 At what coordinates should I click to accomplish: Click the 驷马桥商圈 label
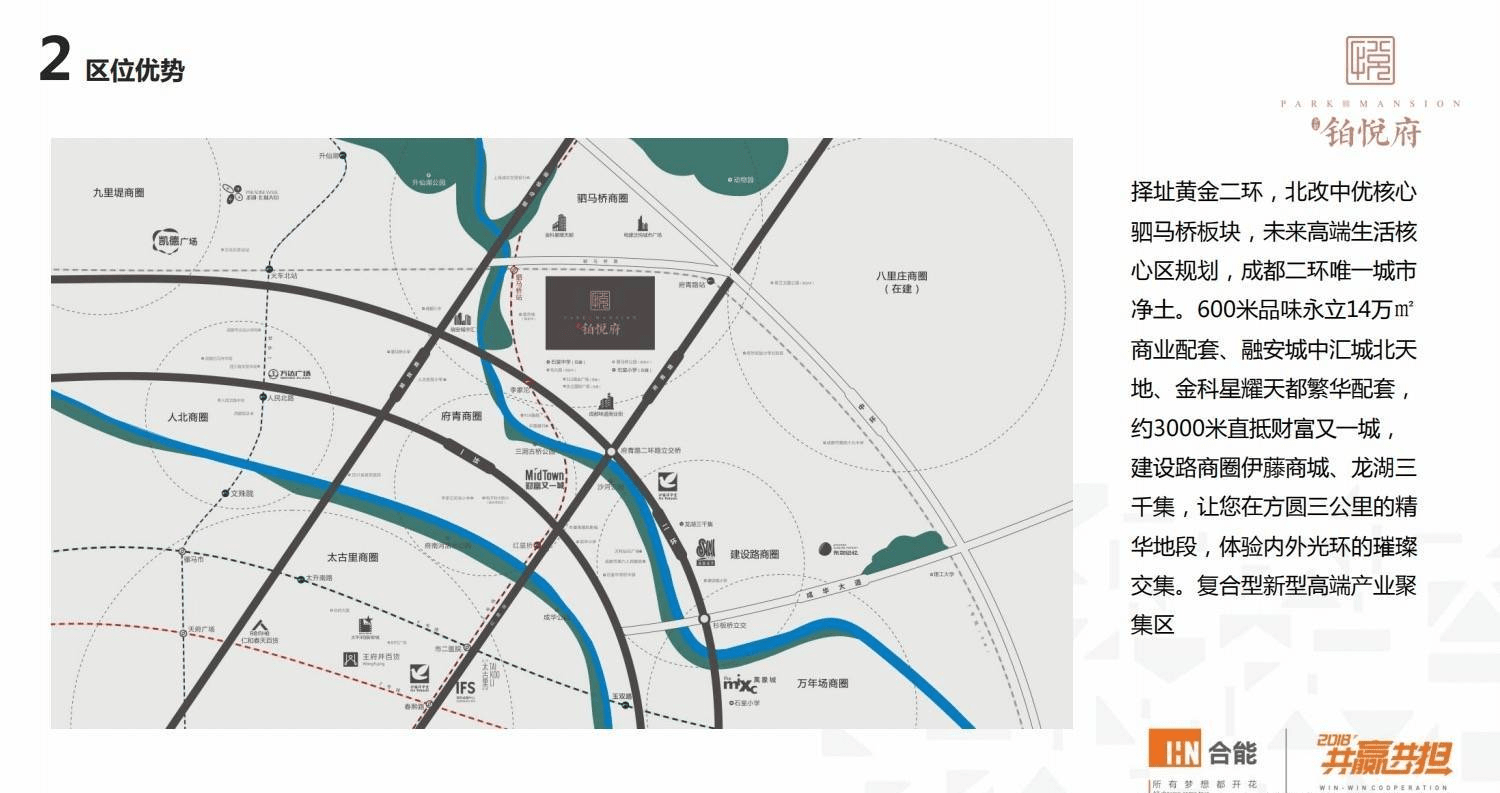point(603,198)
